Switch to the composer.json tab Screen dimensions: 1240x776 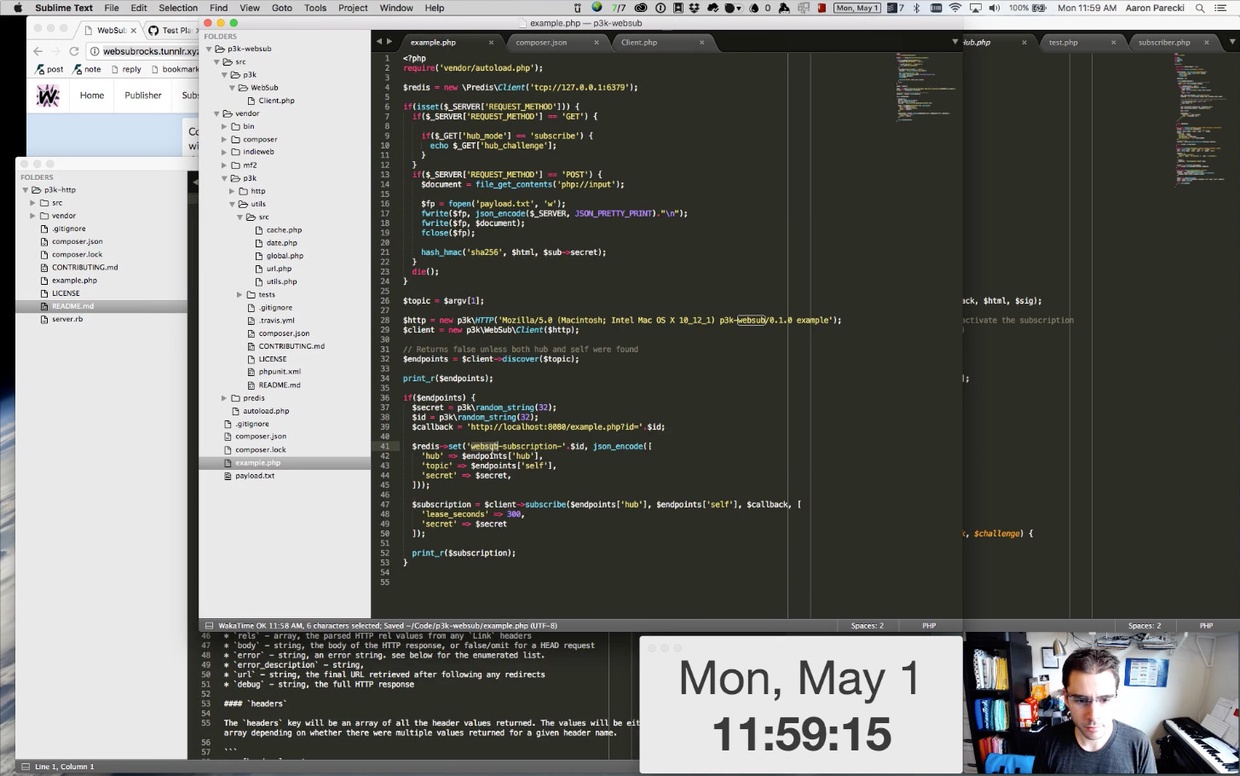pyautogui.click(x=541, y=43)
